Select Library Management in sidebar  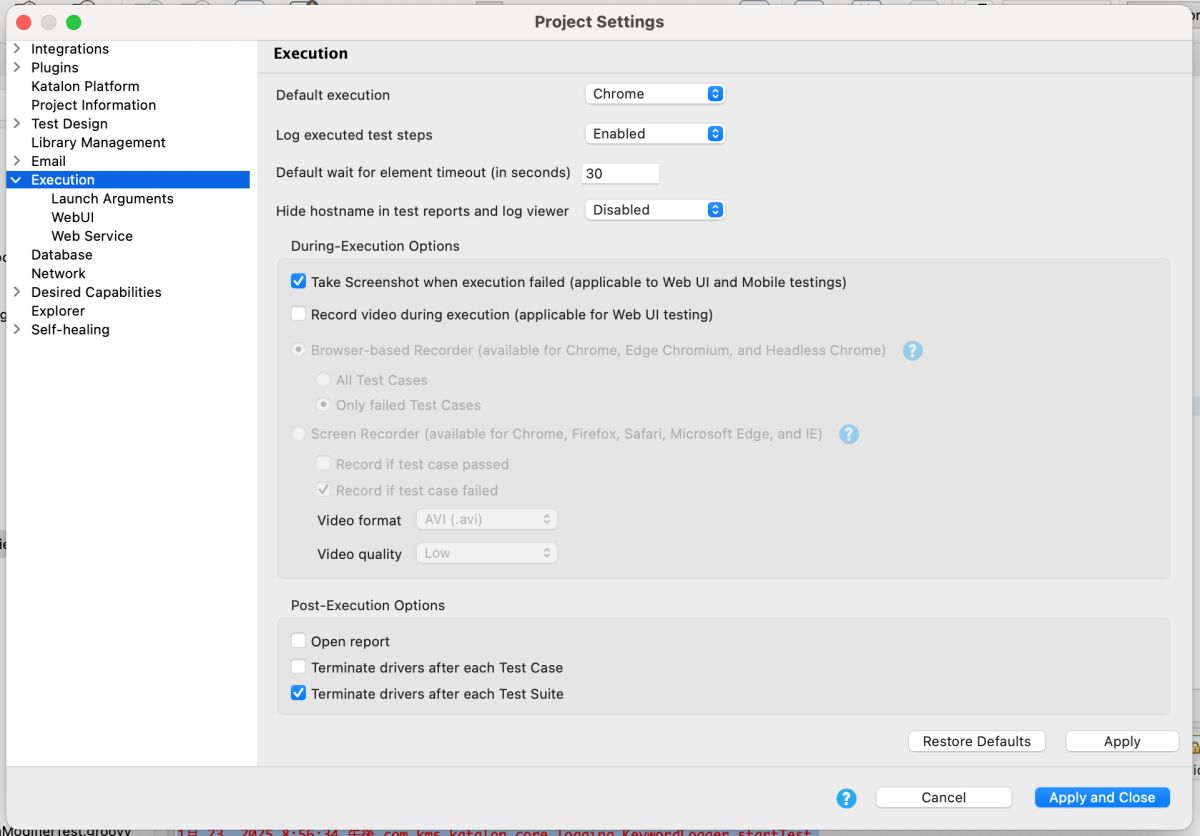point(98,142)
